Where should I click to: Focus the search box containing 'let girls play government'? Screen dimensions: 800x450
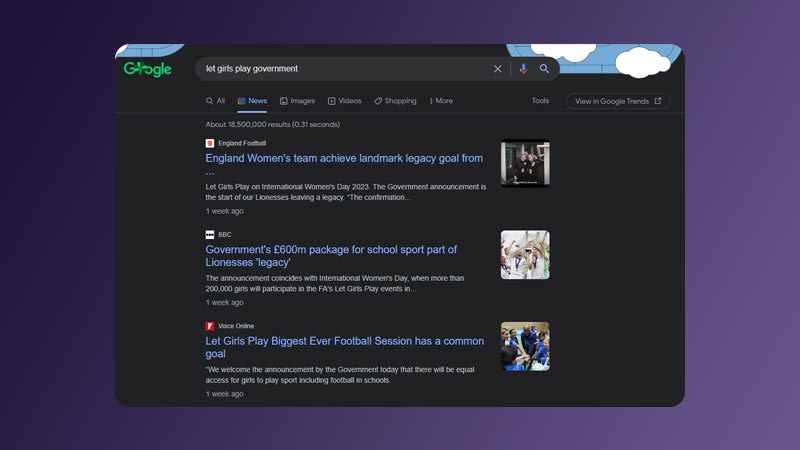pos(377,69)
